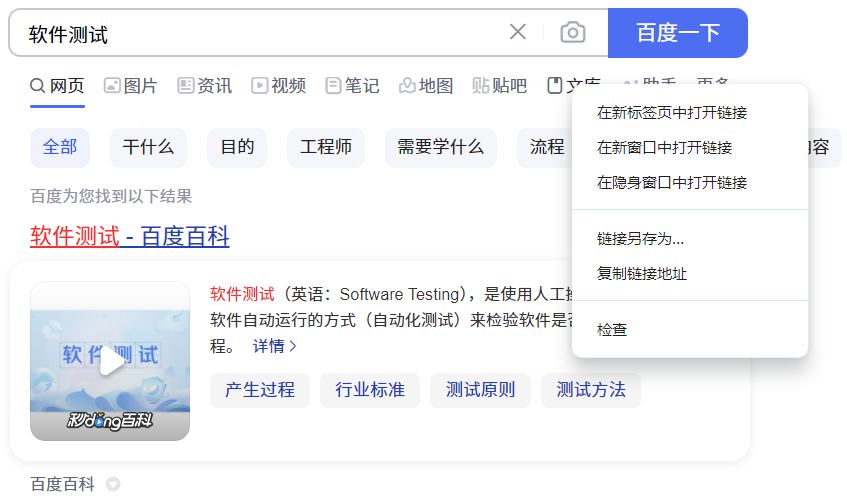Select 复制链接地址 in the context menu
This screenshot has width=847, height=502.
(x=690, y=273)
